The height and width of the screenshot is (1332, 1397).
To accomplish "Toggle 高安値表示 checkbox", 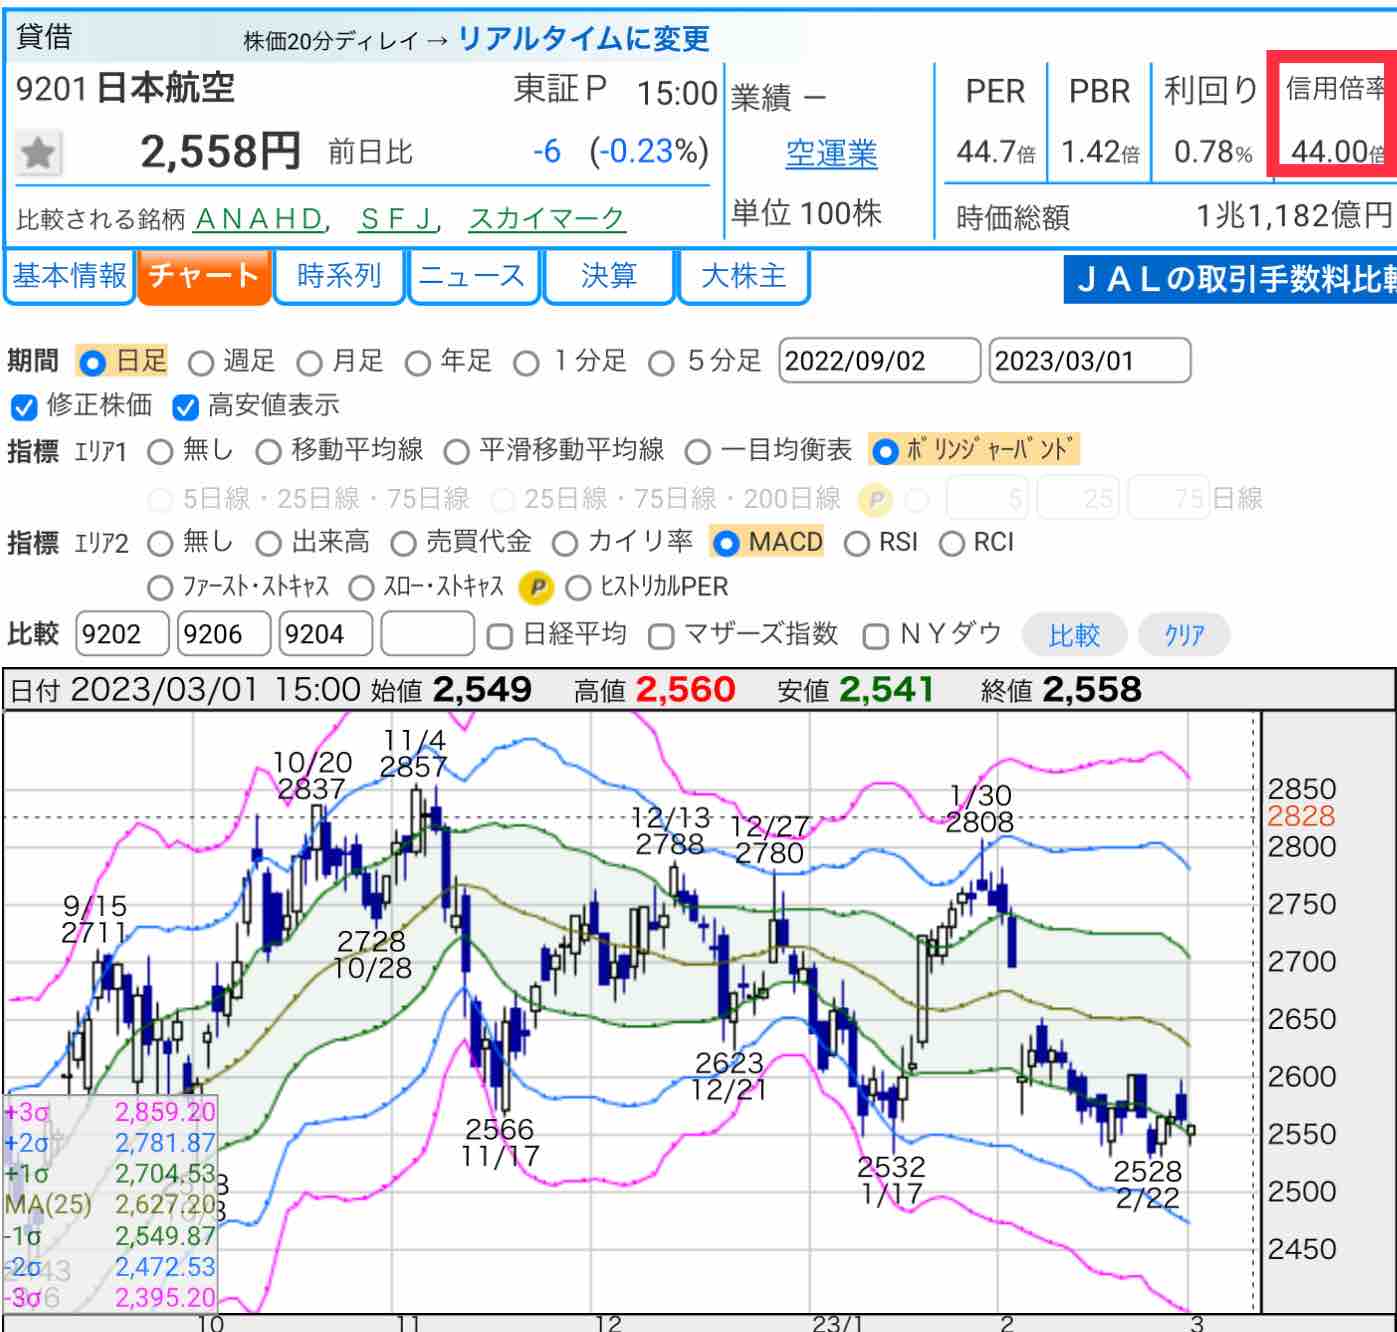I will click(186, 407).
